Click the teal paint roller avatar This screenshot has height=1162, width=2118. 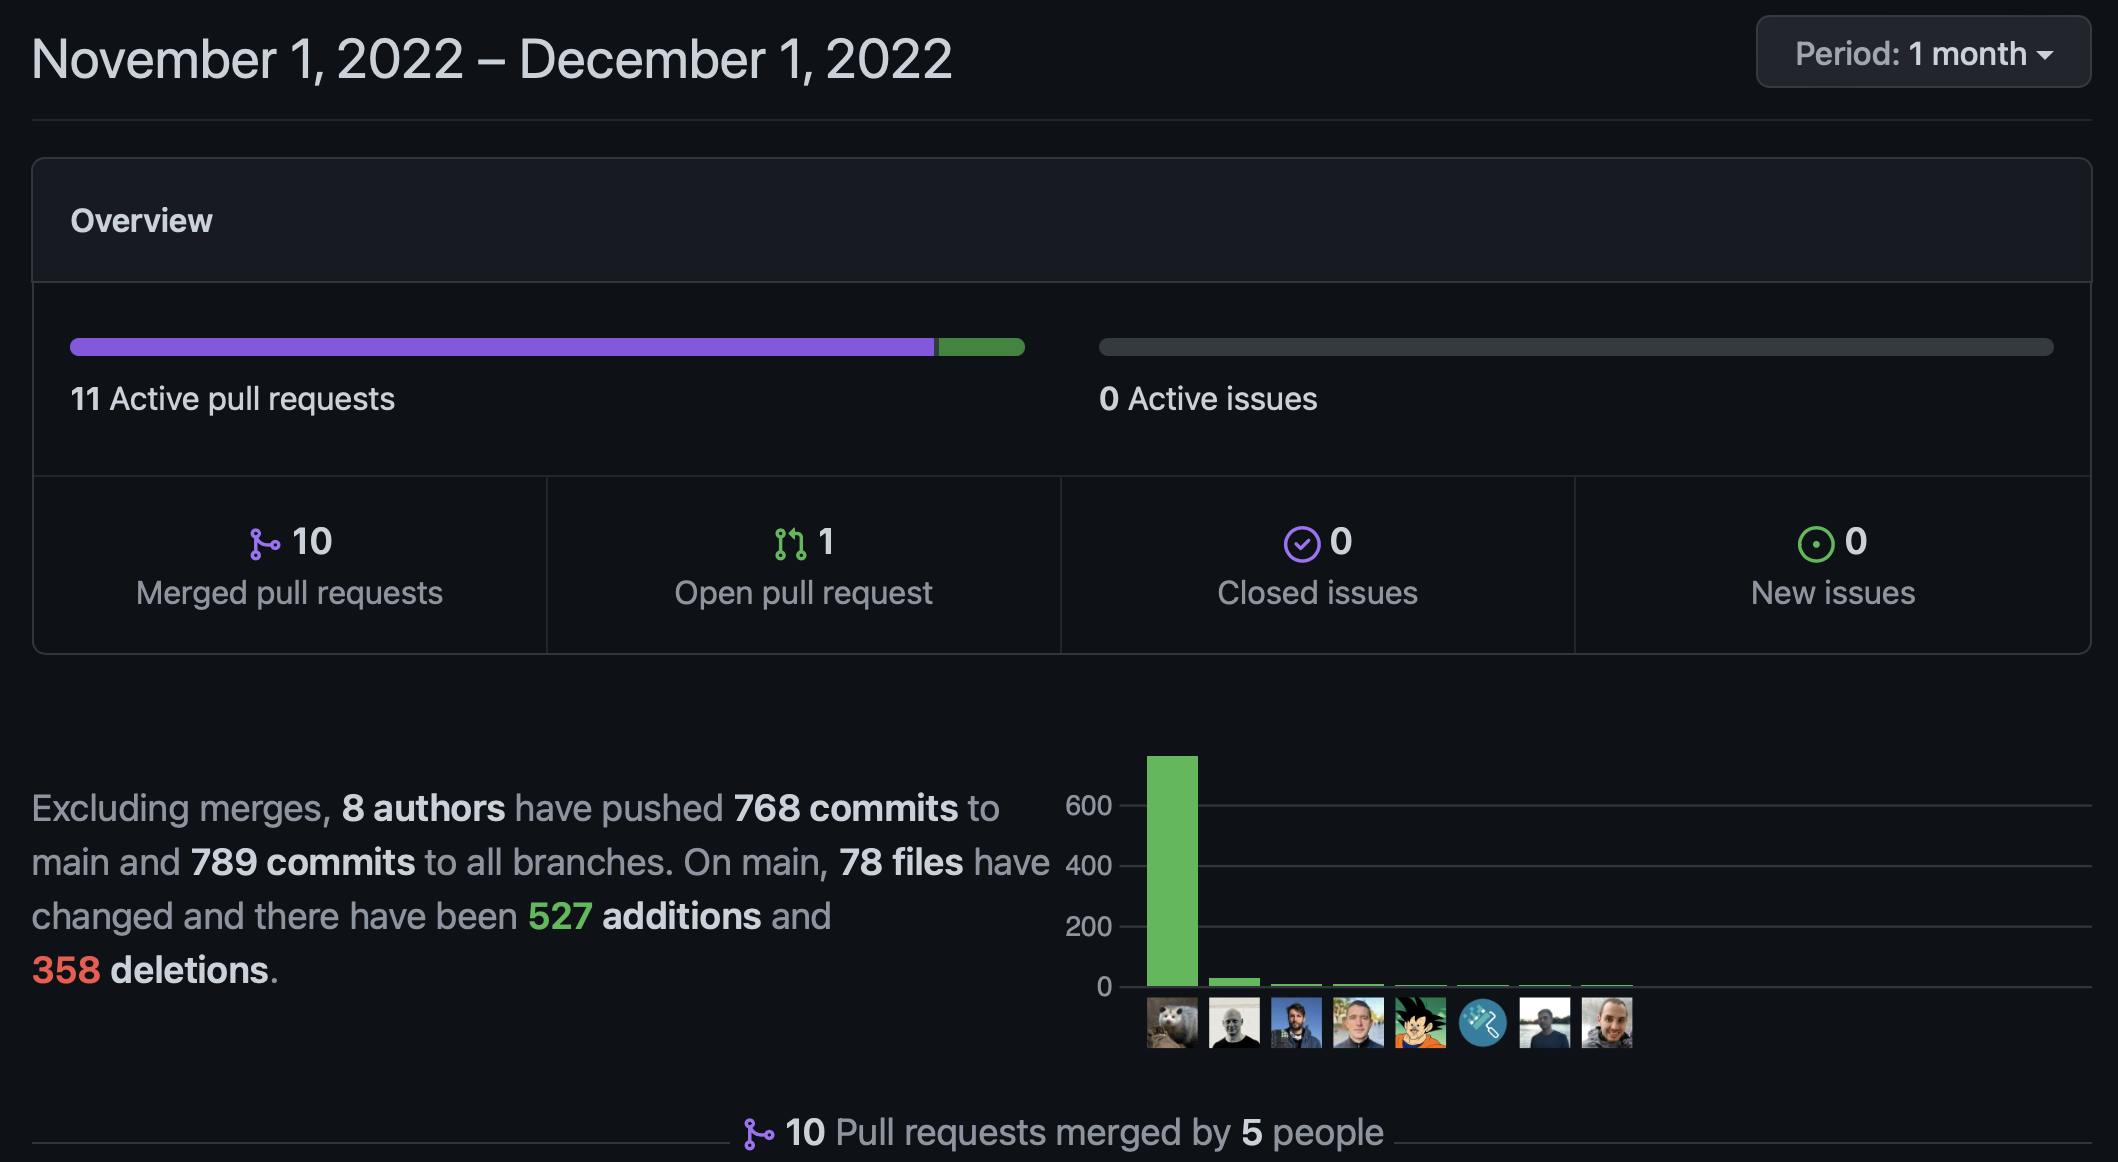click(x=1482, y=1022)
